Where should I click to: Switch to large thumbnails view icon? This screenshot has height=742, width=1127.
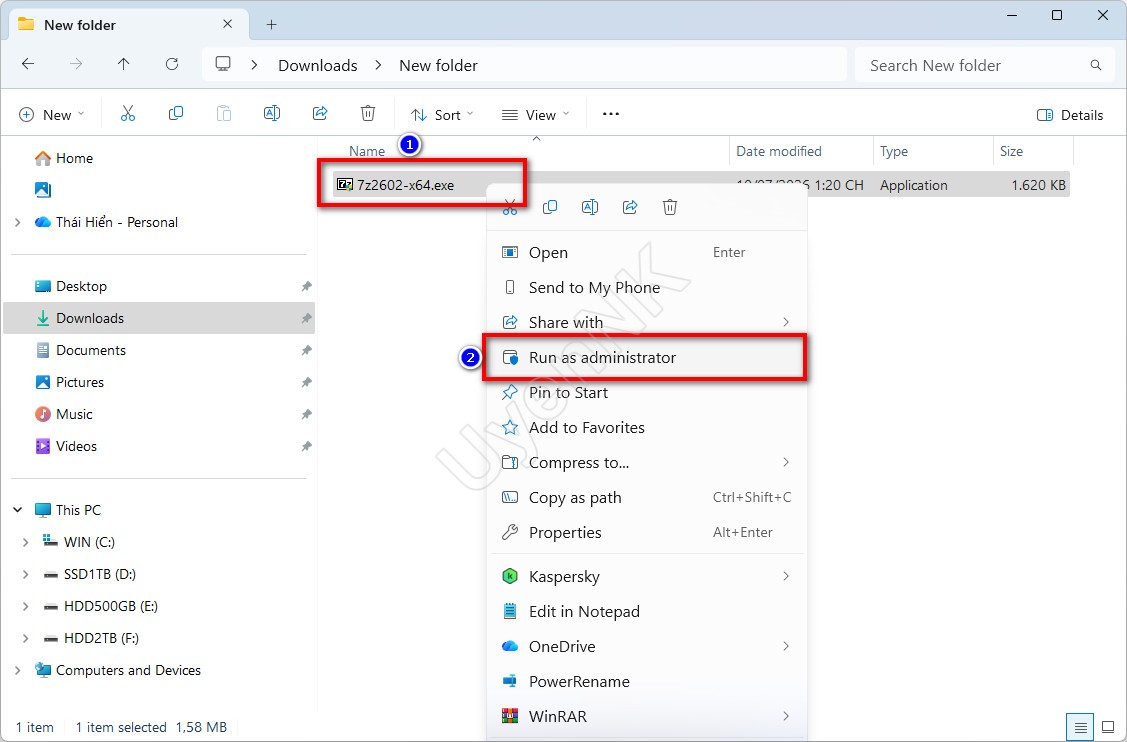click(x=1108, y=728)
